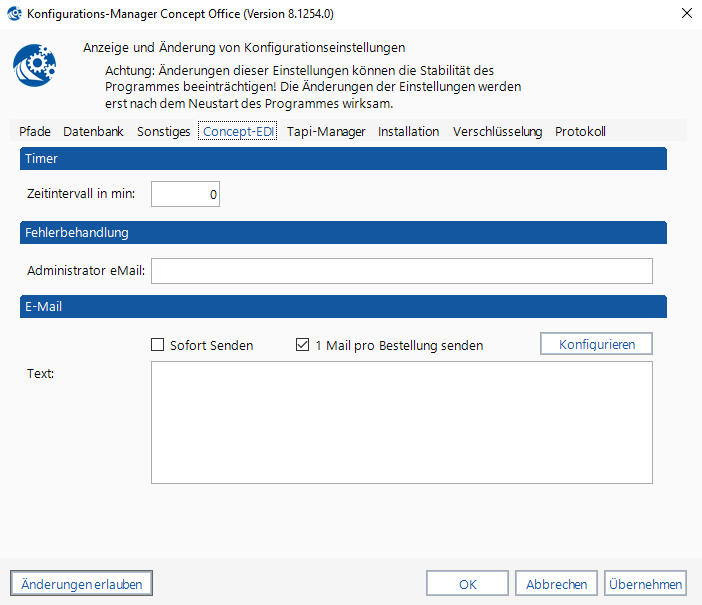Switch to the Datenbank tab
This screenshot has height=605, width=702.
93,131
